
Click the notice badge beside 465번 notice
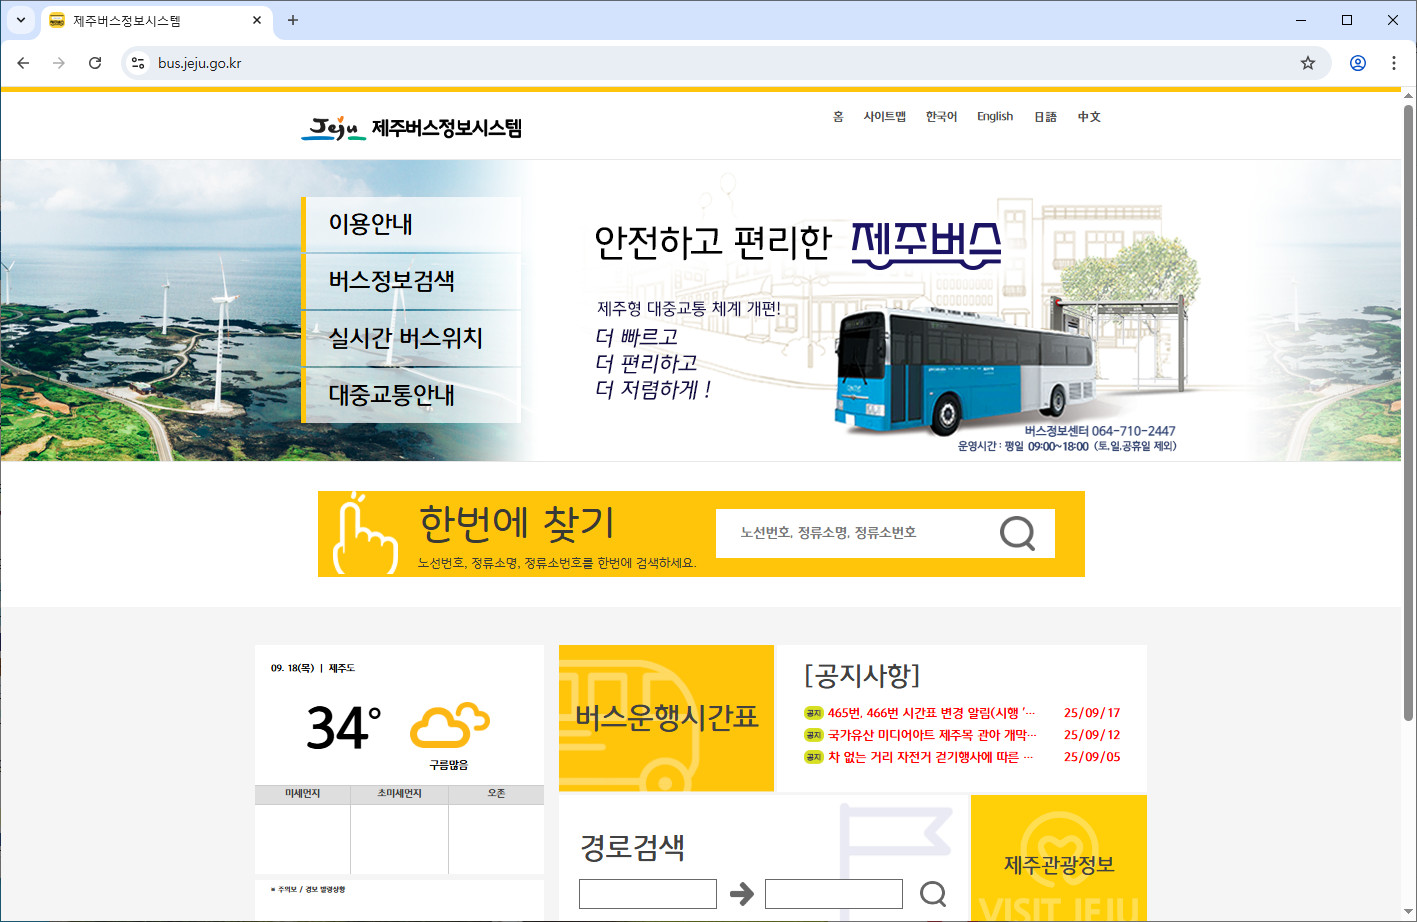(x=814, y=713)
